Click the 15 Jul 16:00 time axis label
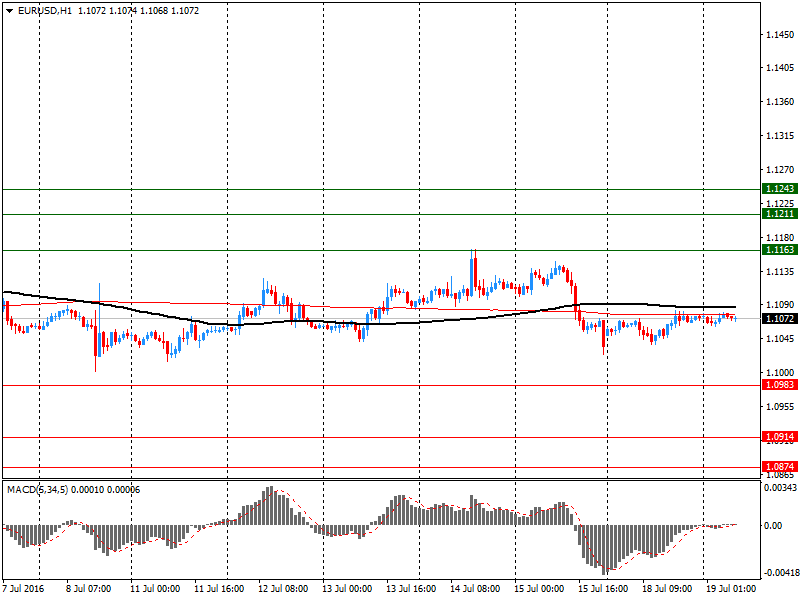Screen dimensions: 800x600 (603, 589)
